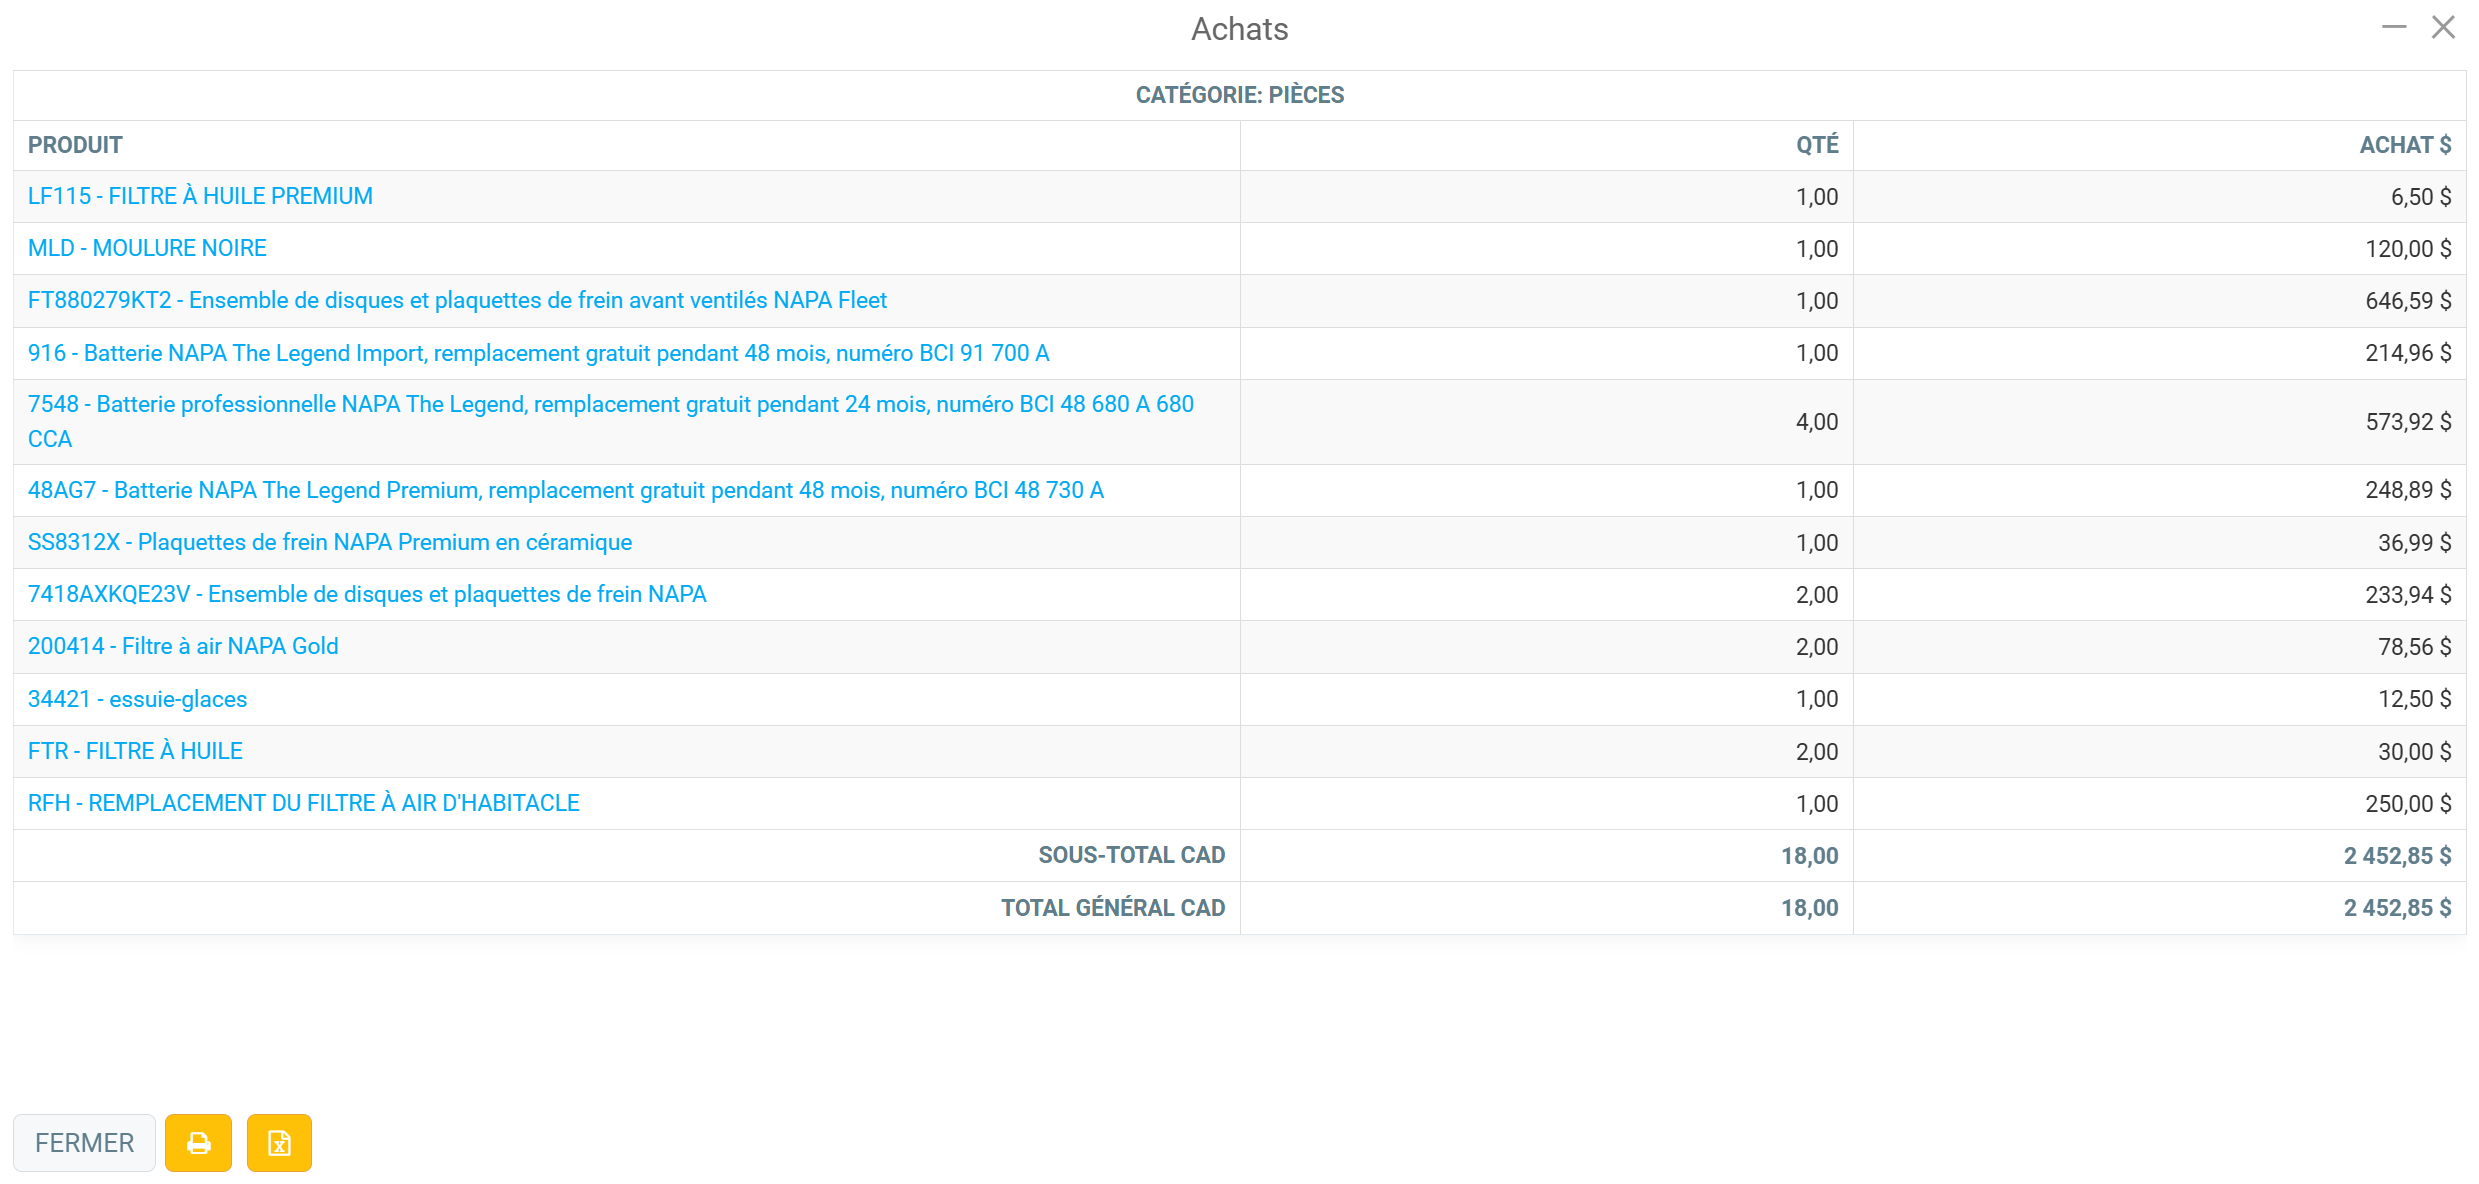Click the CATÉGORIE: PIÈCES heading
The width and height of the screenshot is (2479, 1184).
coord(1240,95)
